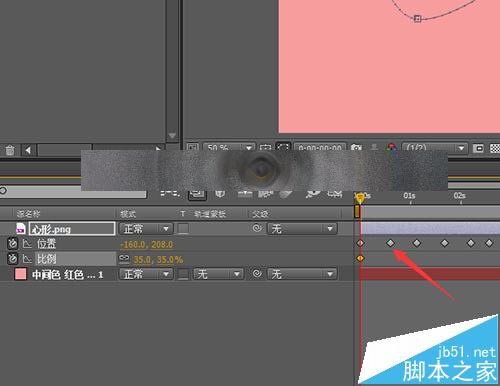The height and width of the screenshot is (386, 500).
Task: Toggle the stopwatch for 位置 property
Action: click(x=12, y=244)
